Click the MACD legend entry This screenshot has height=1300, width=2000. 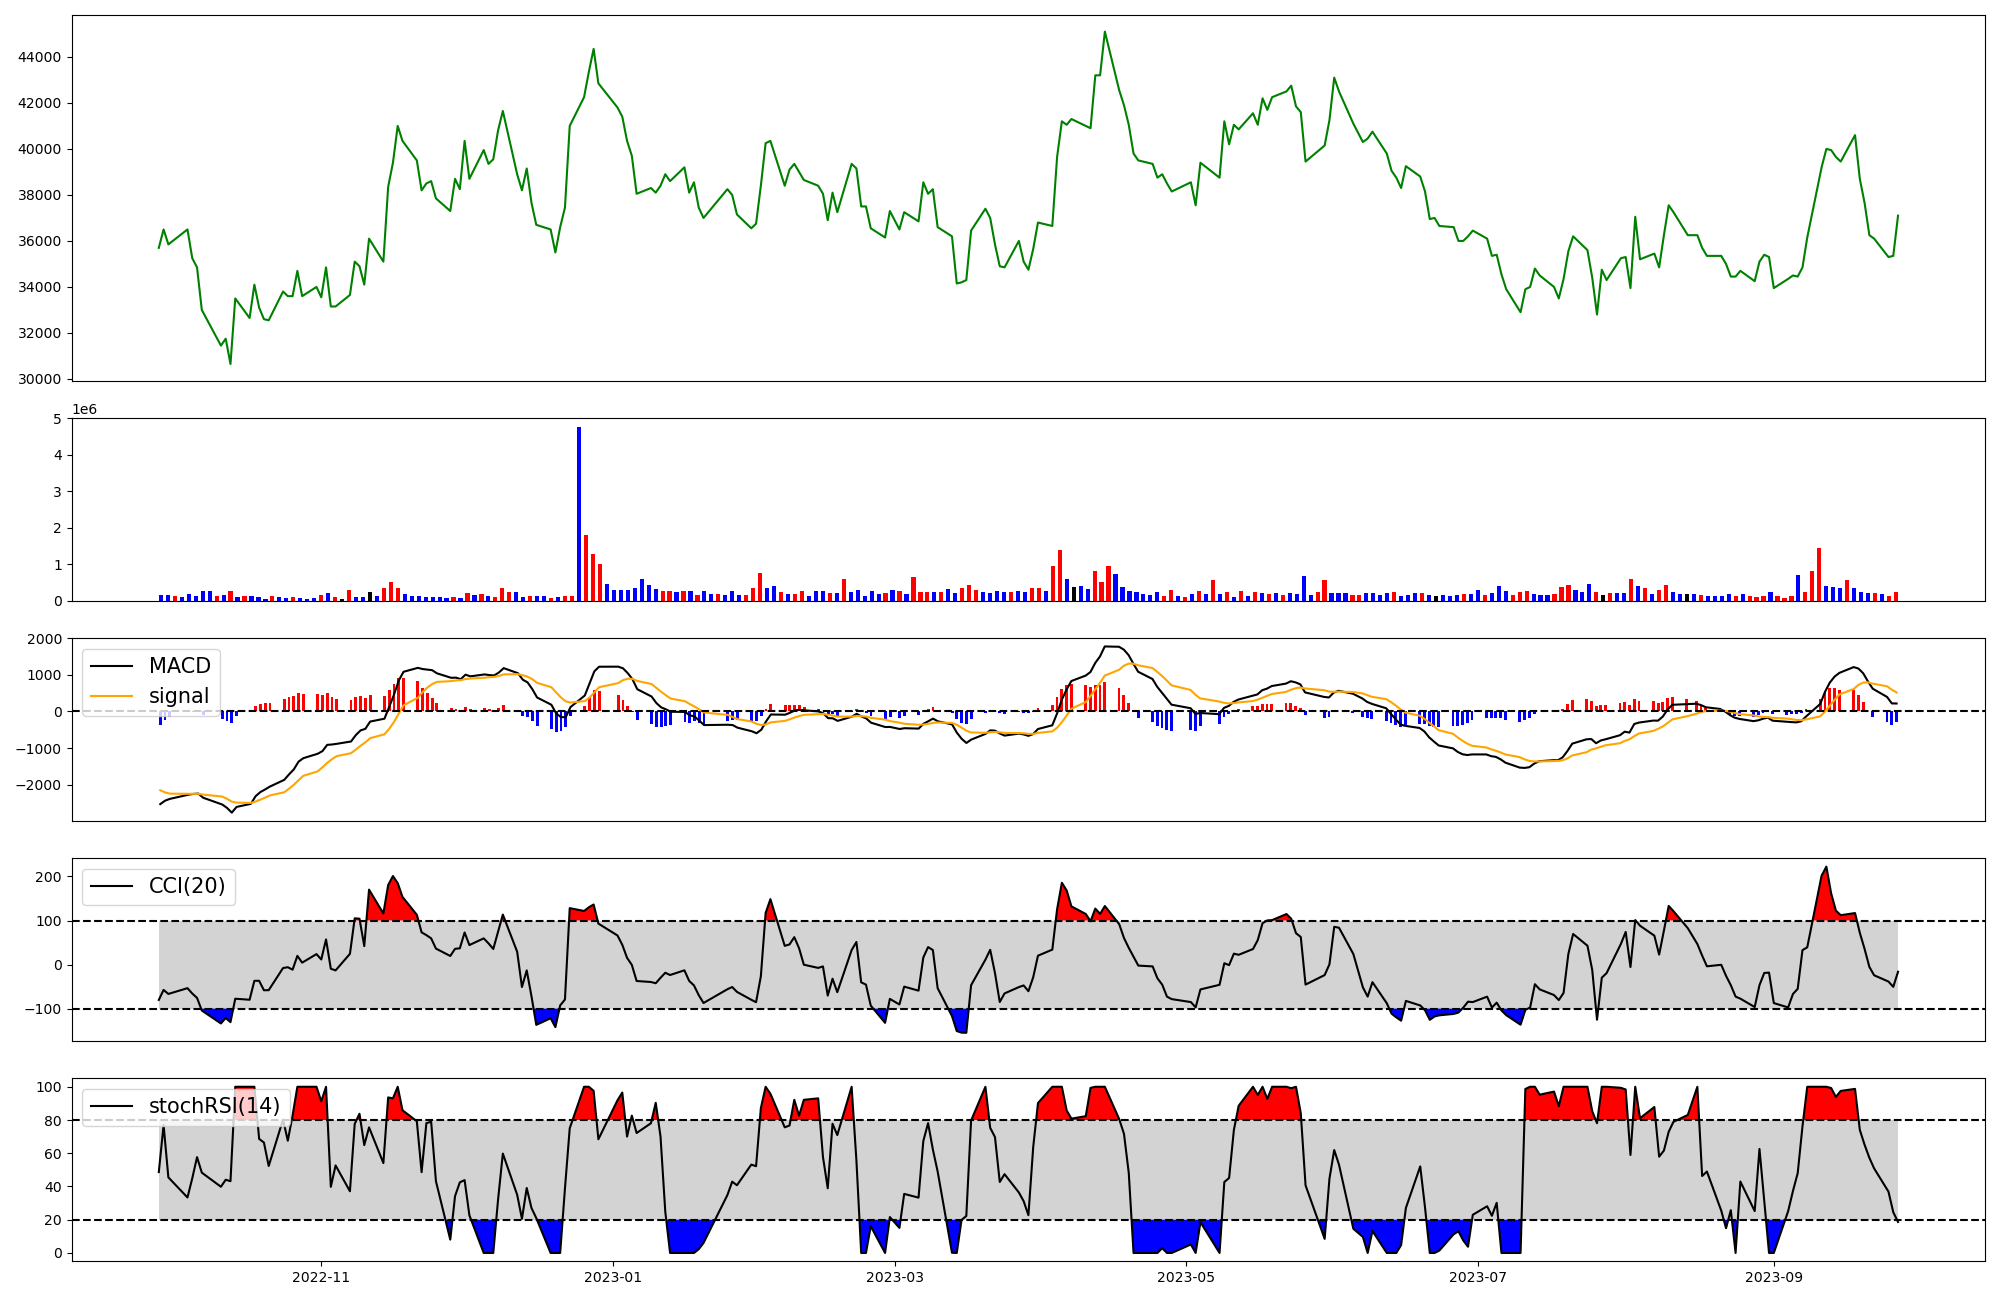[179, 666]
